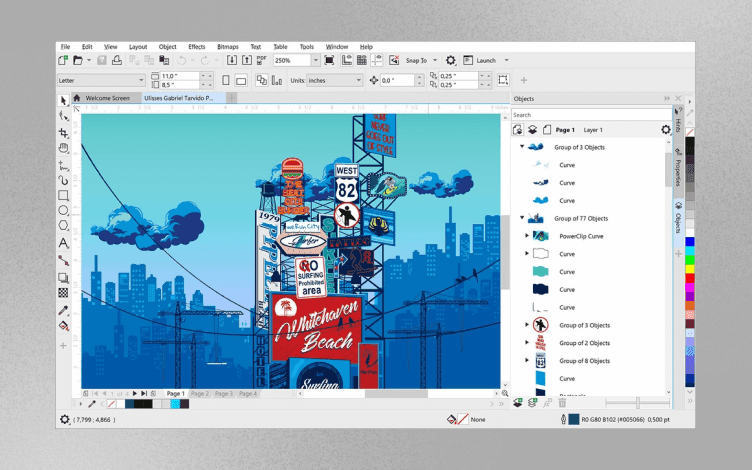Switch to Page 2 tab
This screenshot has height=470, width=752.
click(x=200, y=393)
